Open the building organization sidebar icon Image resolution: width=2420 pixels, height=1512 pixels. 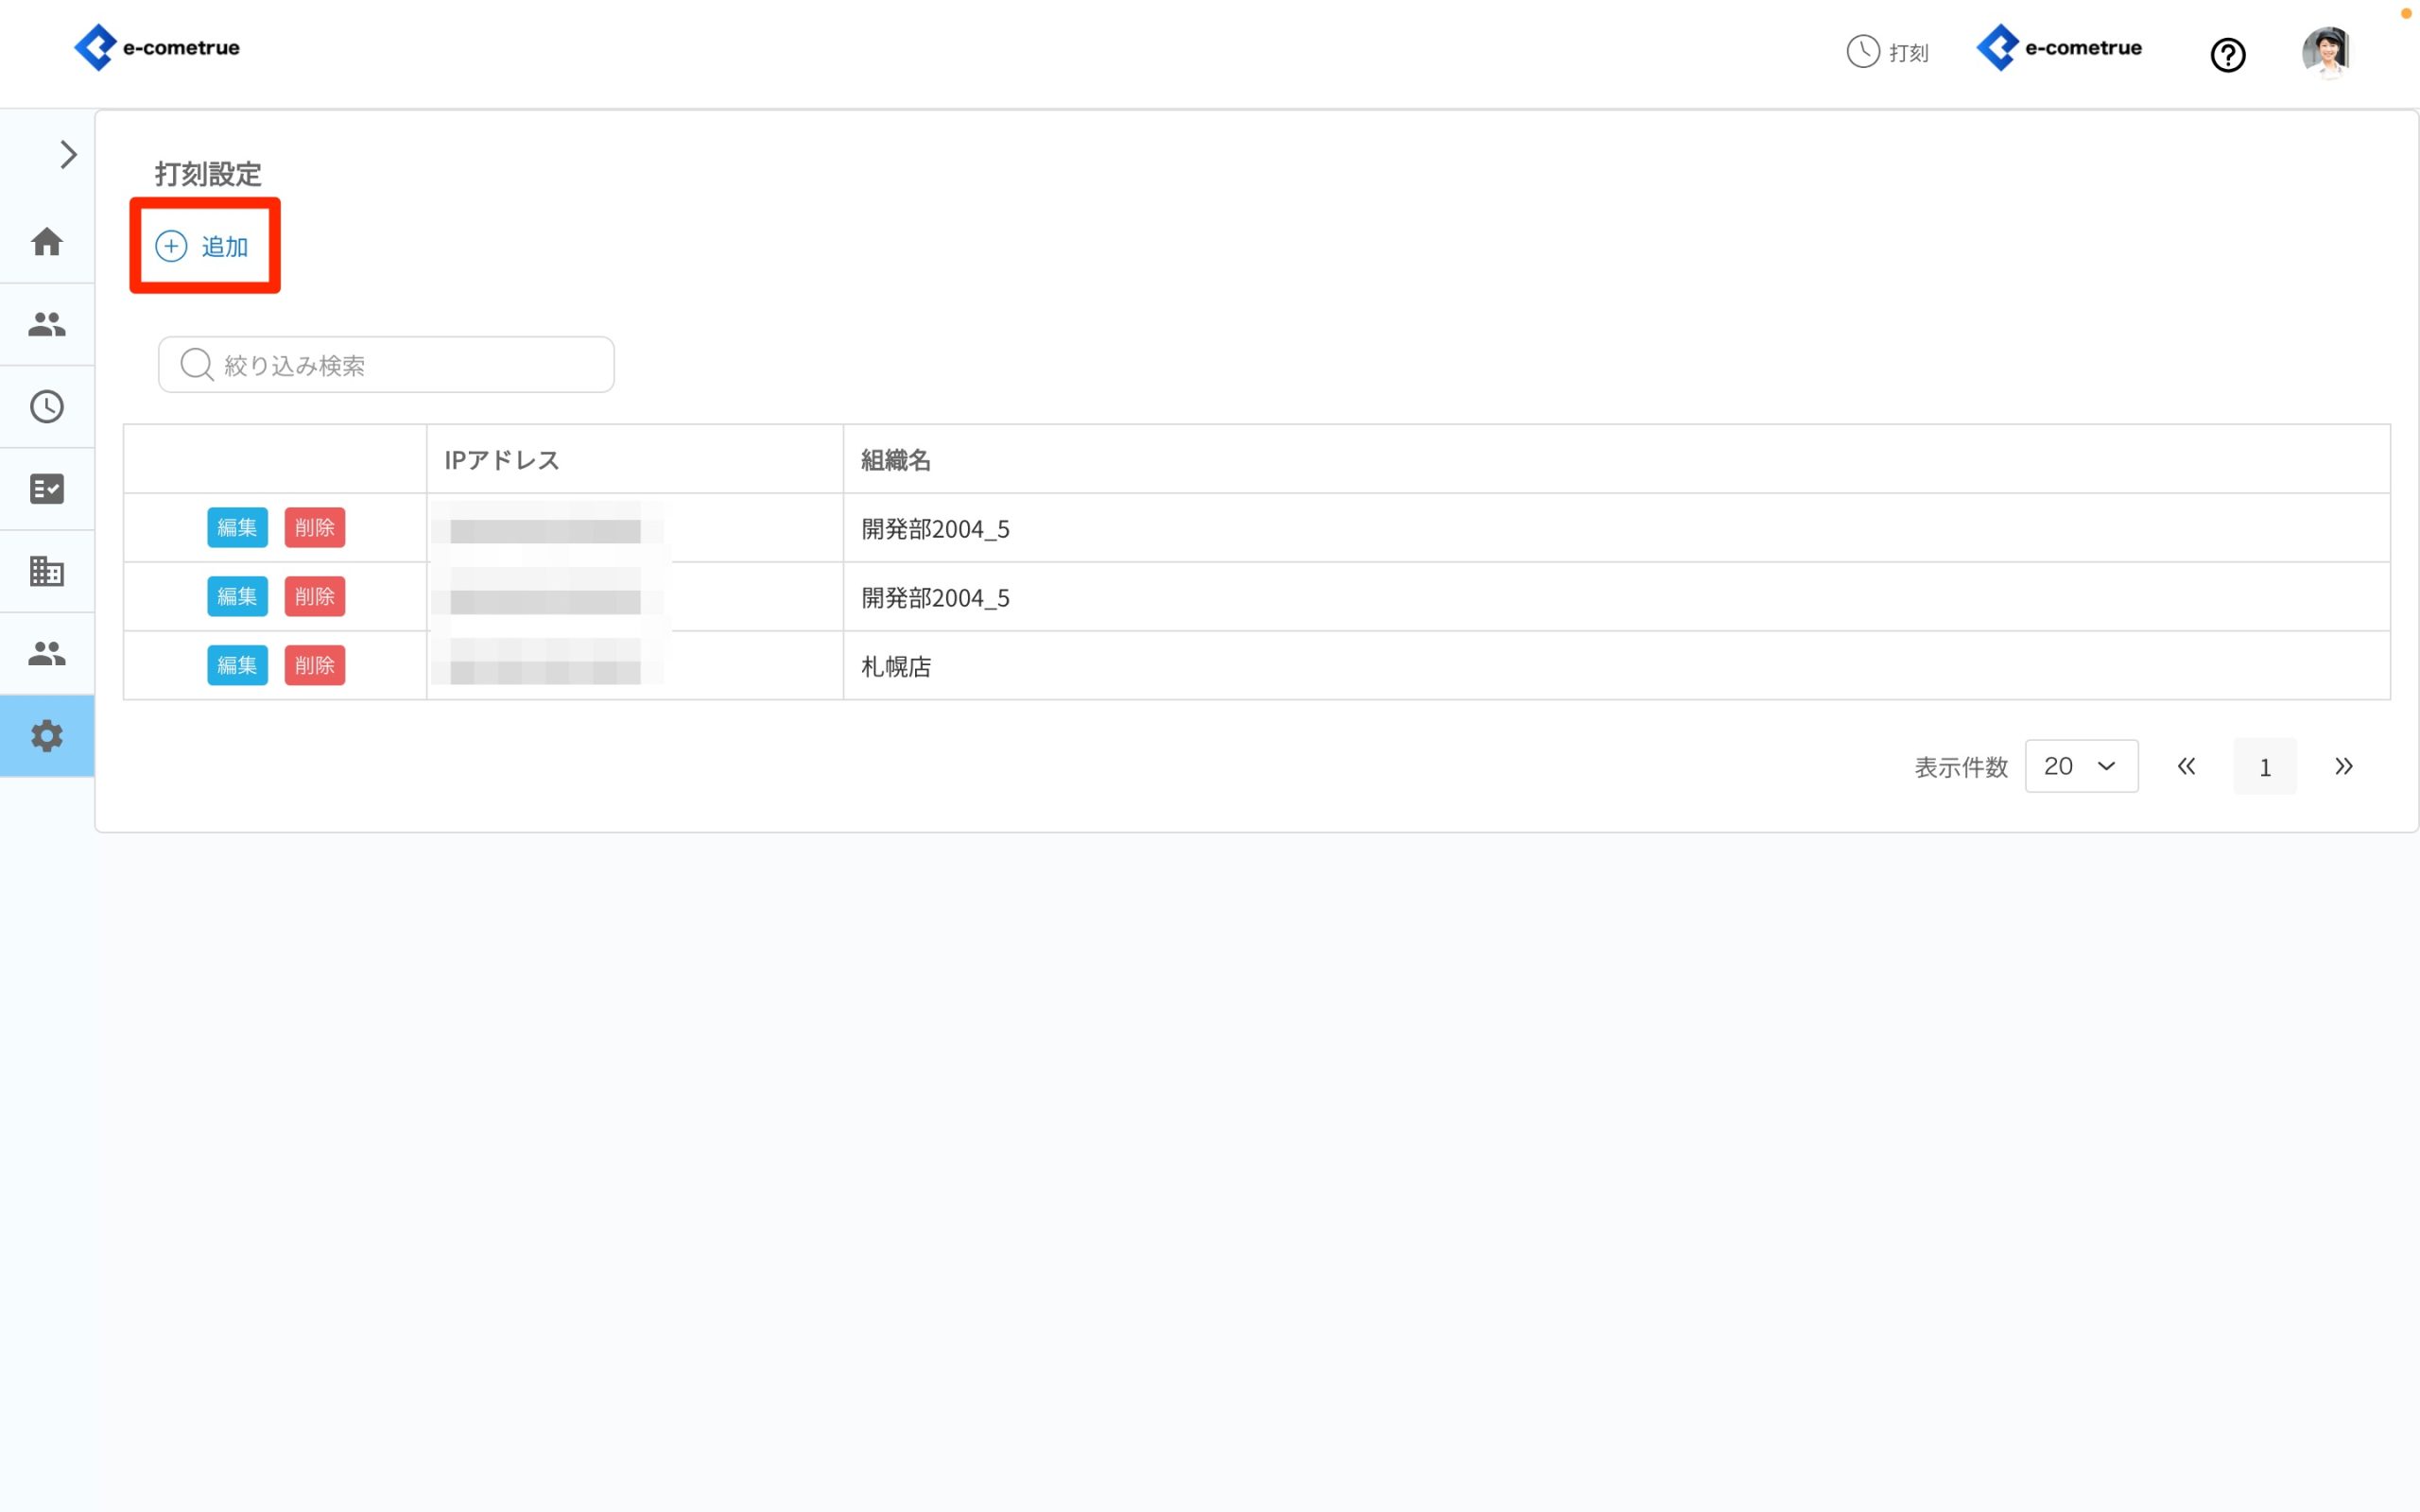(x=47, y=571)
